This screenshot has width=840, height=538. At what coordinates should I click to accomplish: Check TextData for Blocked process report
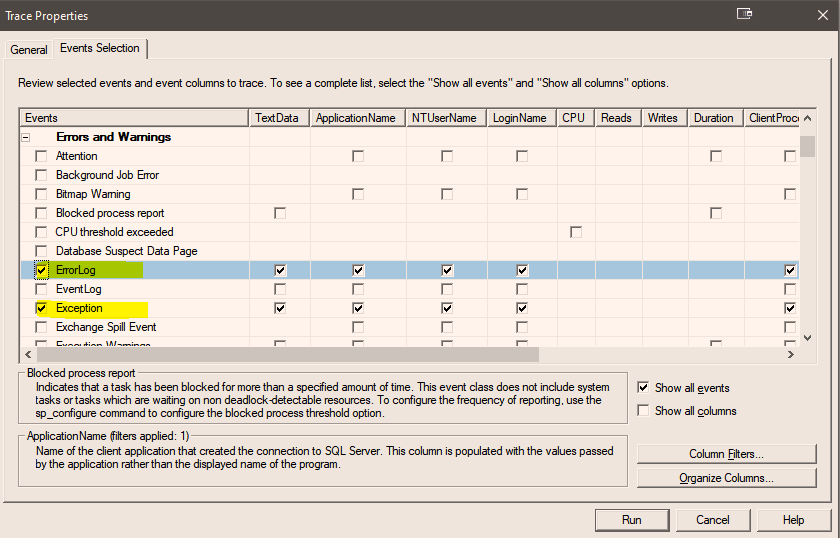tap(280, 213)
